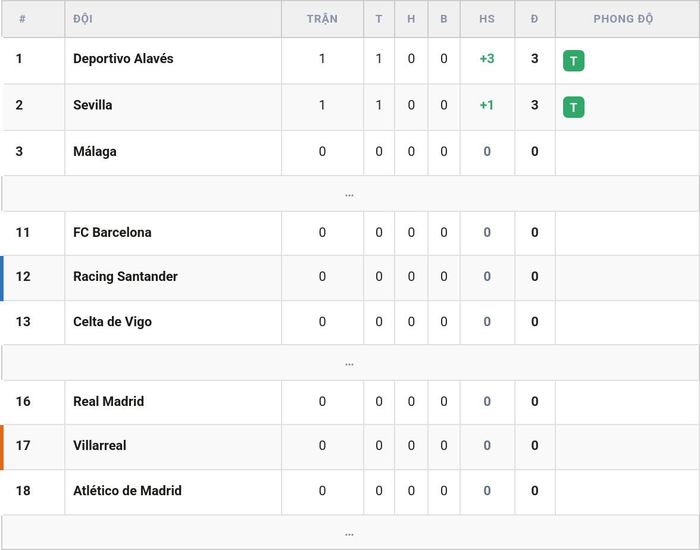Open Deportivo Alavés team link
The height and width of the screenshot is (550, 700).
123,58
